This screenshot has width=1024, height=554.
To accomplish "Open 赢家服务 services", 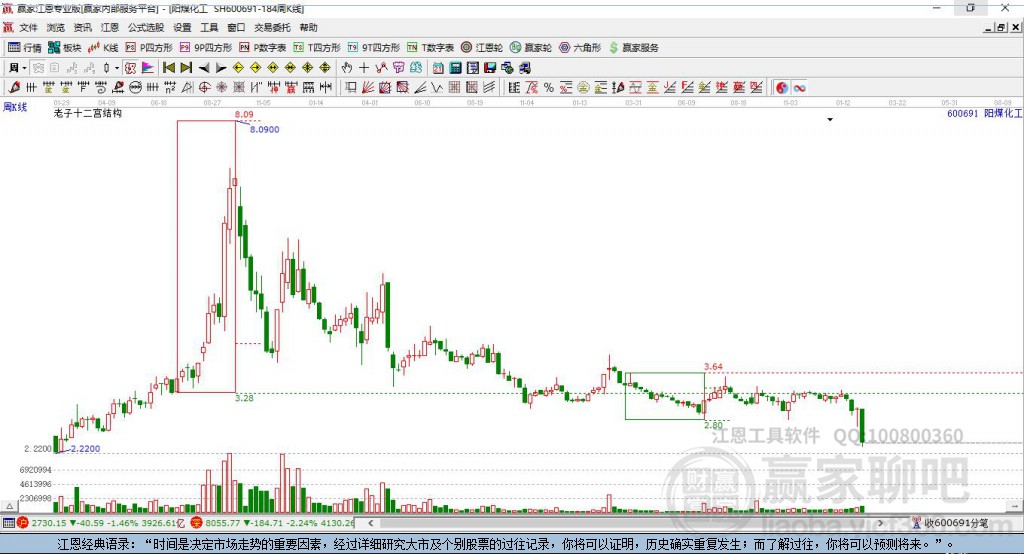I will pyautogui.click(x=633, y=48).
